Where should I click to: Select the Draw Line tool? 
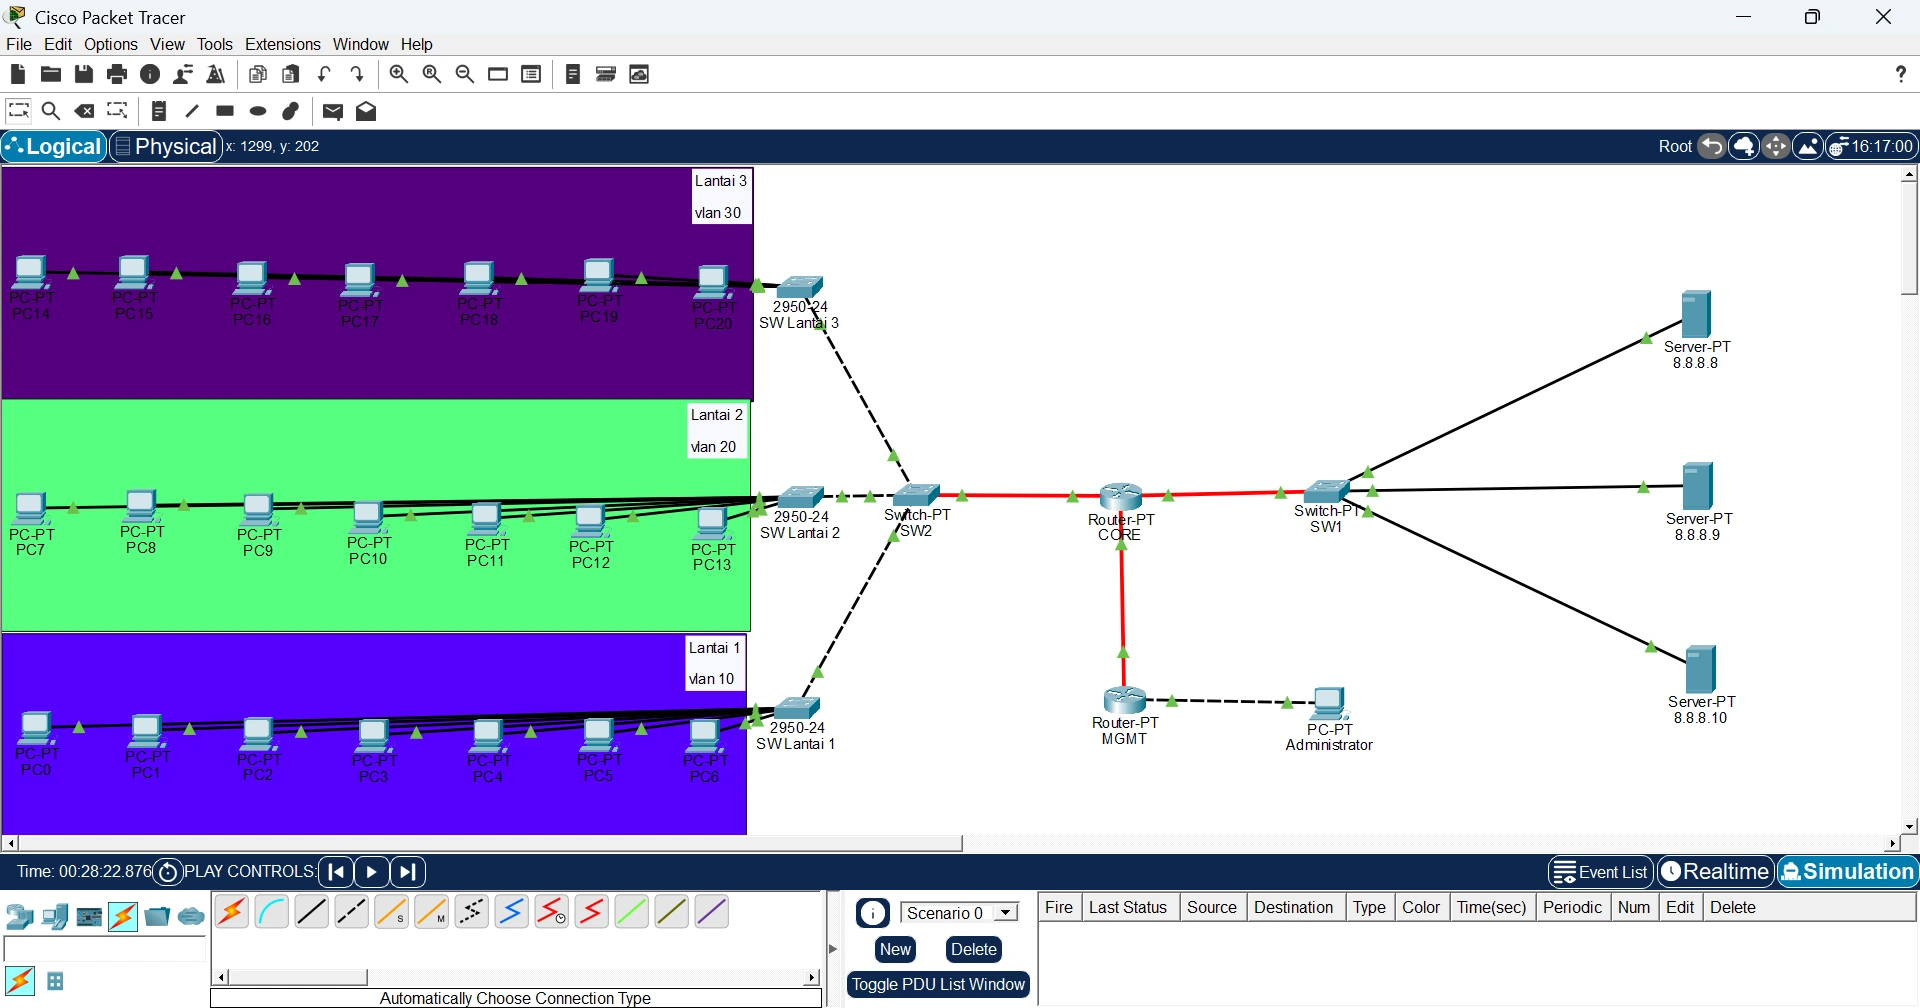click(192, 111)
